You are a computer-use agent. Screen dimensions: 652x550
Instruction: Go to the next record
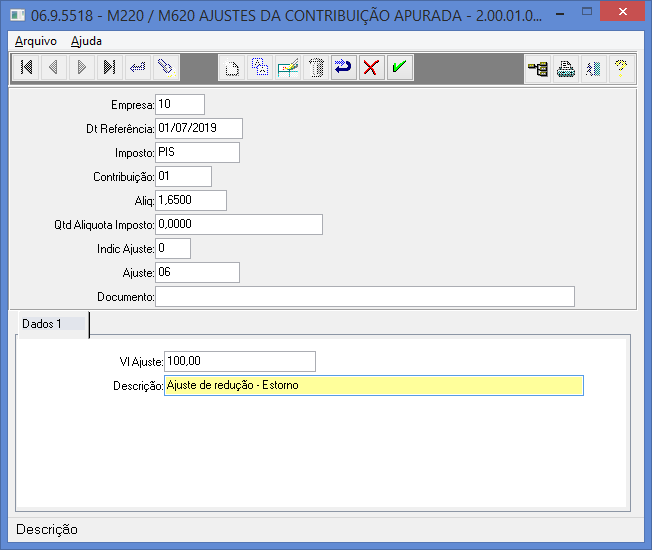pos(82,67)
